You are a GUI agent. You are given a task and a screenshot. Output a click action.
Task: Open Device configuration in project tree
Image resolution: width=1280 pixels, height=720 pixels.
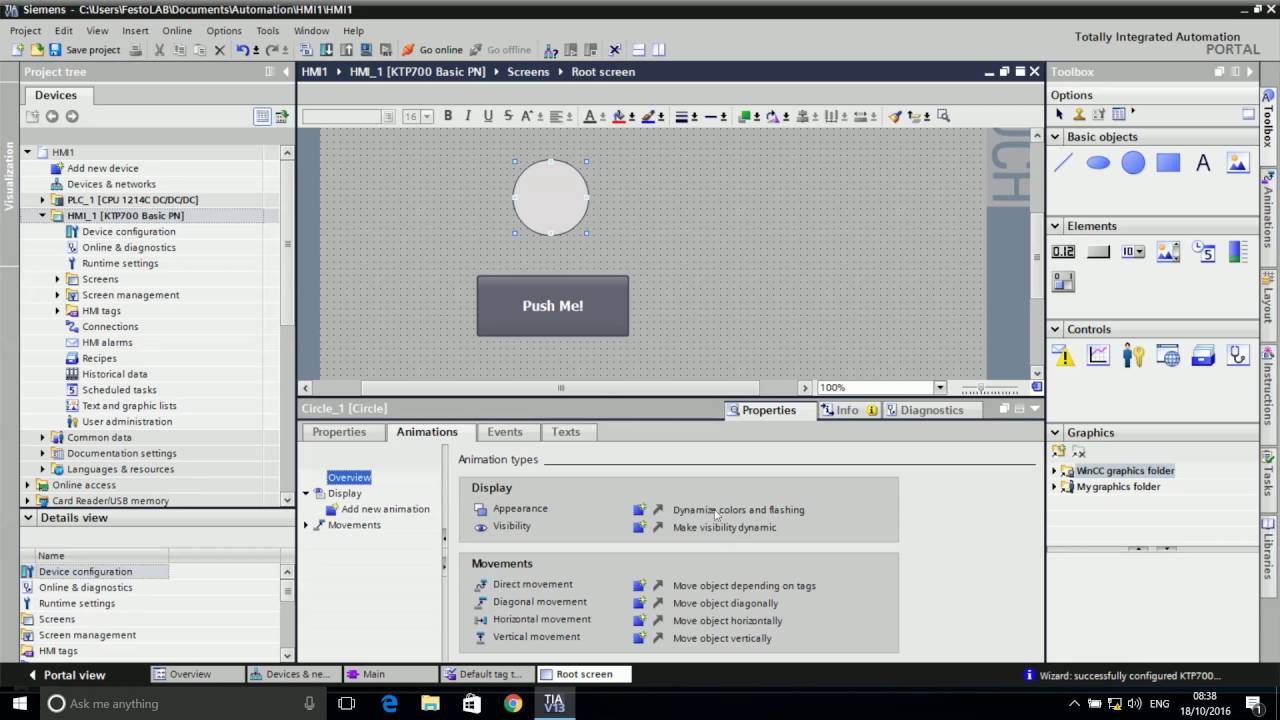pos(128,232)
